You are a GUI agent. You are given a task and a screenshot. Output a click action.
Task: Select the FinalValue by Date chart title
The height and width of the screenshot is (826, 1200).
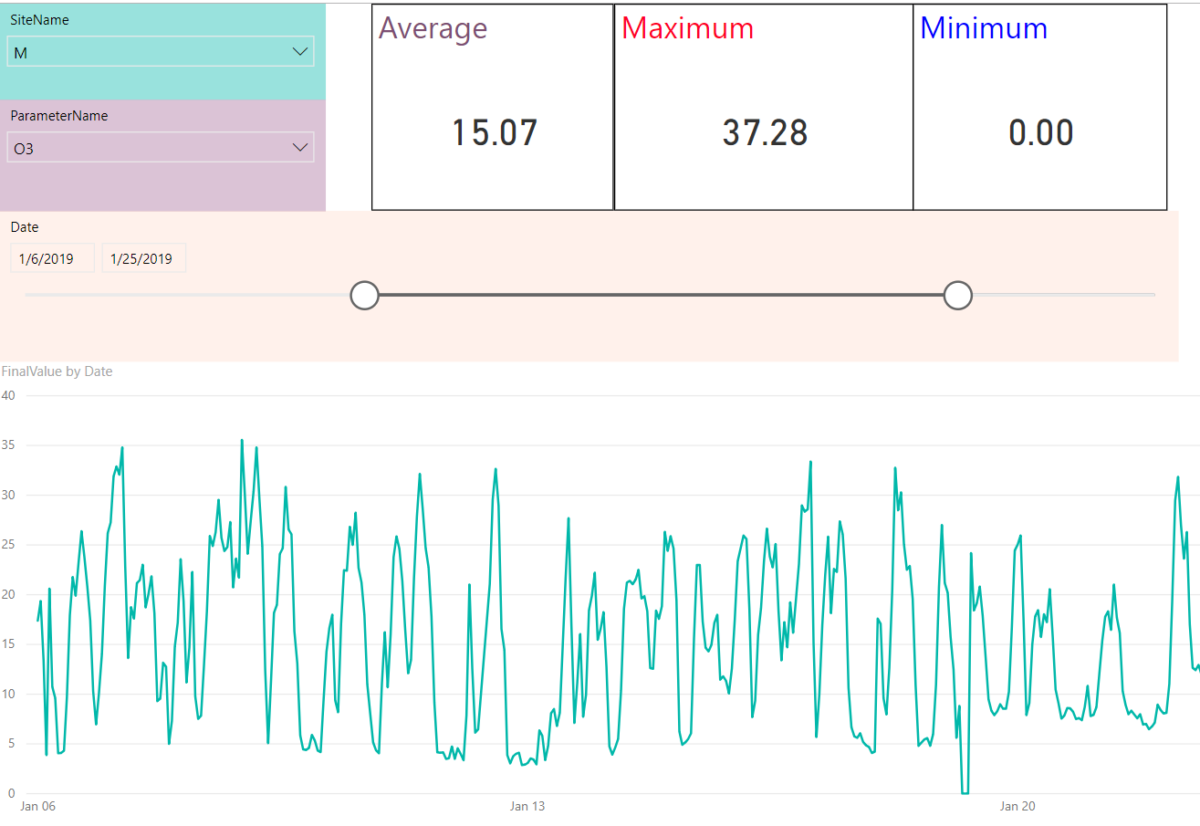click(x=56, y=371)
